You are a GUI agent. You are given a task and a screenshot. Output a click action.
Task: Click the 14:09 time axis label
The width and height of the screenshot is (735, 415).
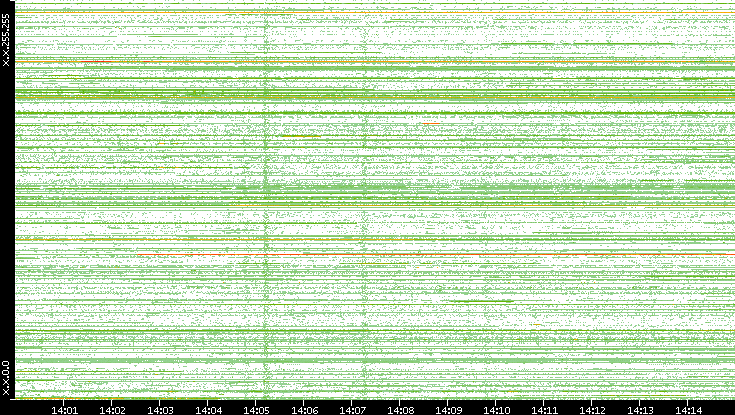[448, 410]
